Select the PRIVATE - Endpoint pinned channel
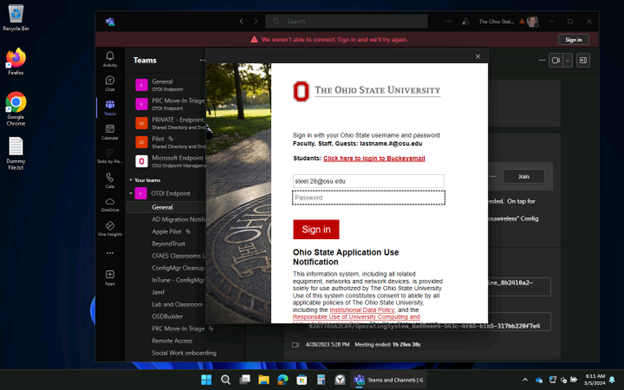This screenshot has width=624, height=390. [x=169, y=123]
